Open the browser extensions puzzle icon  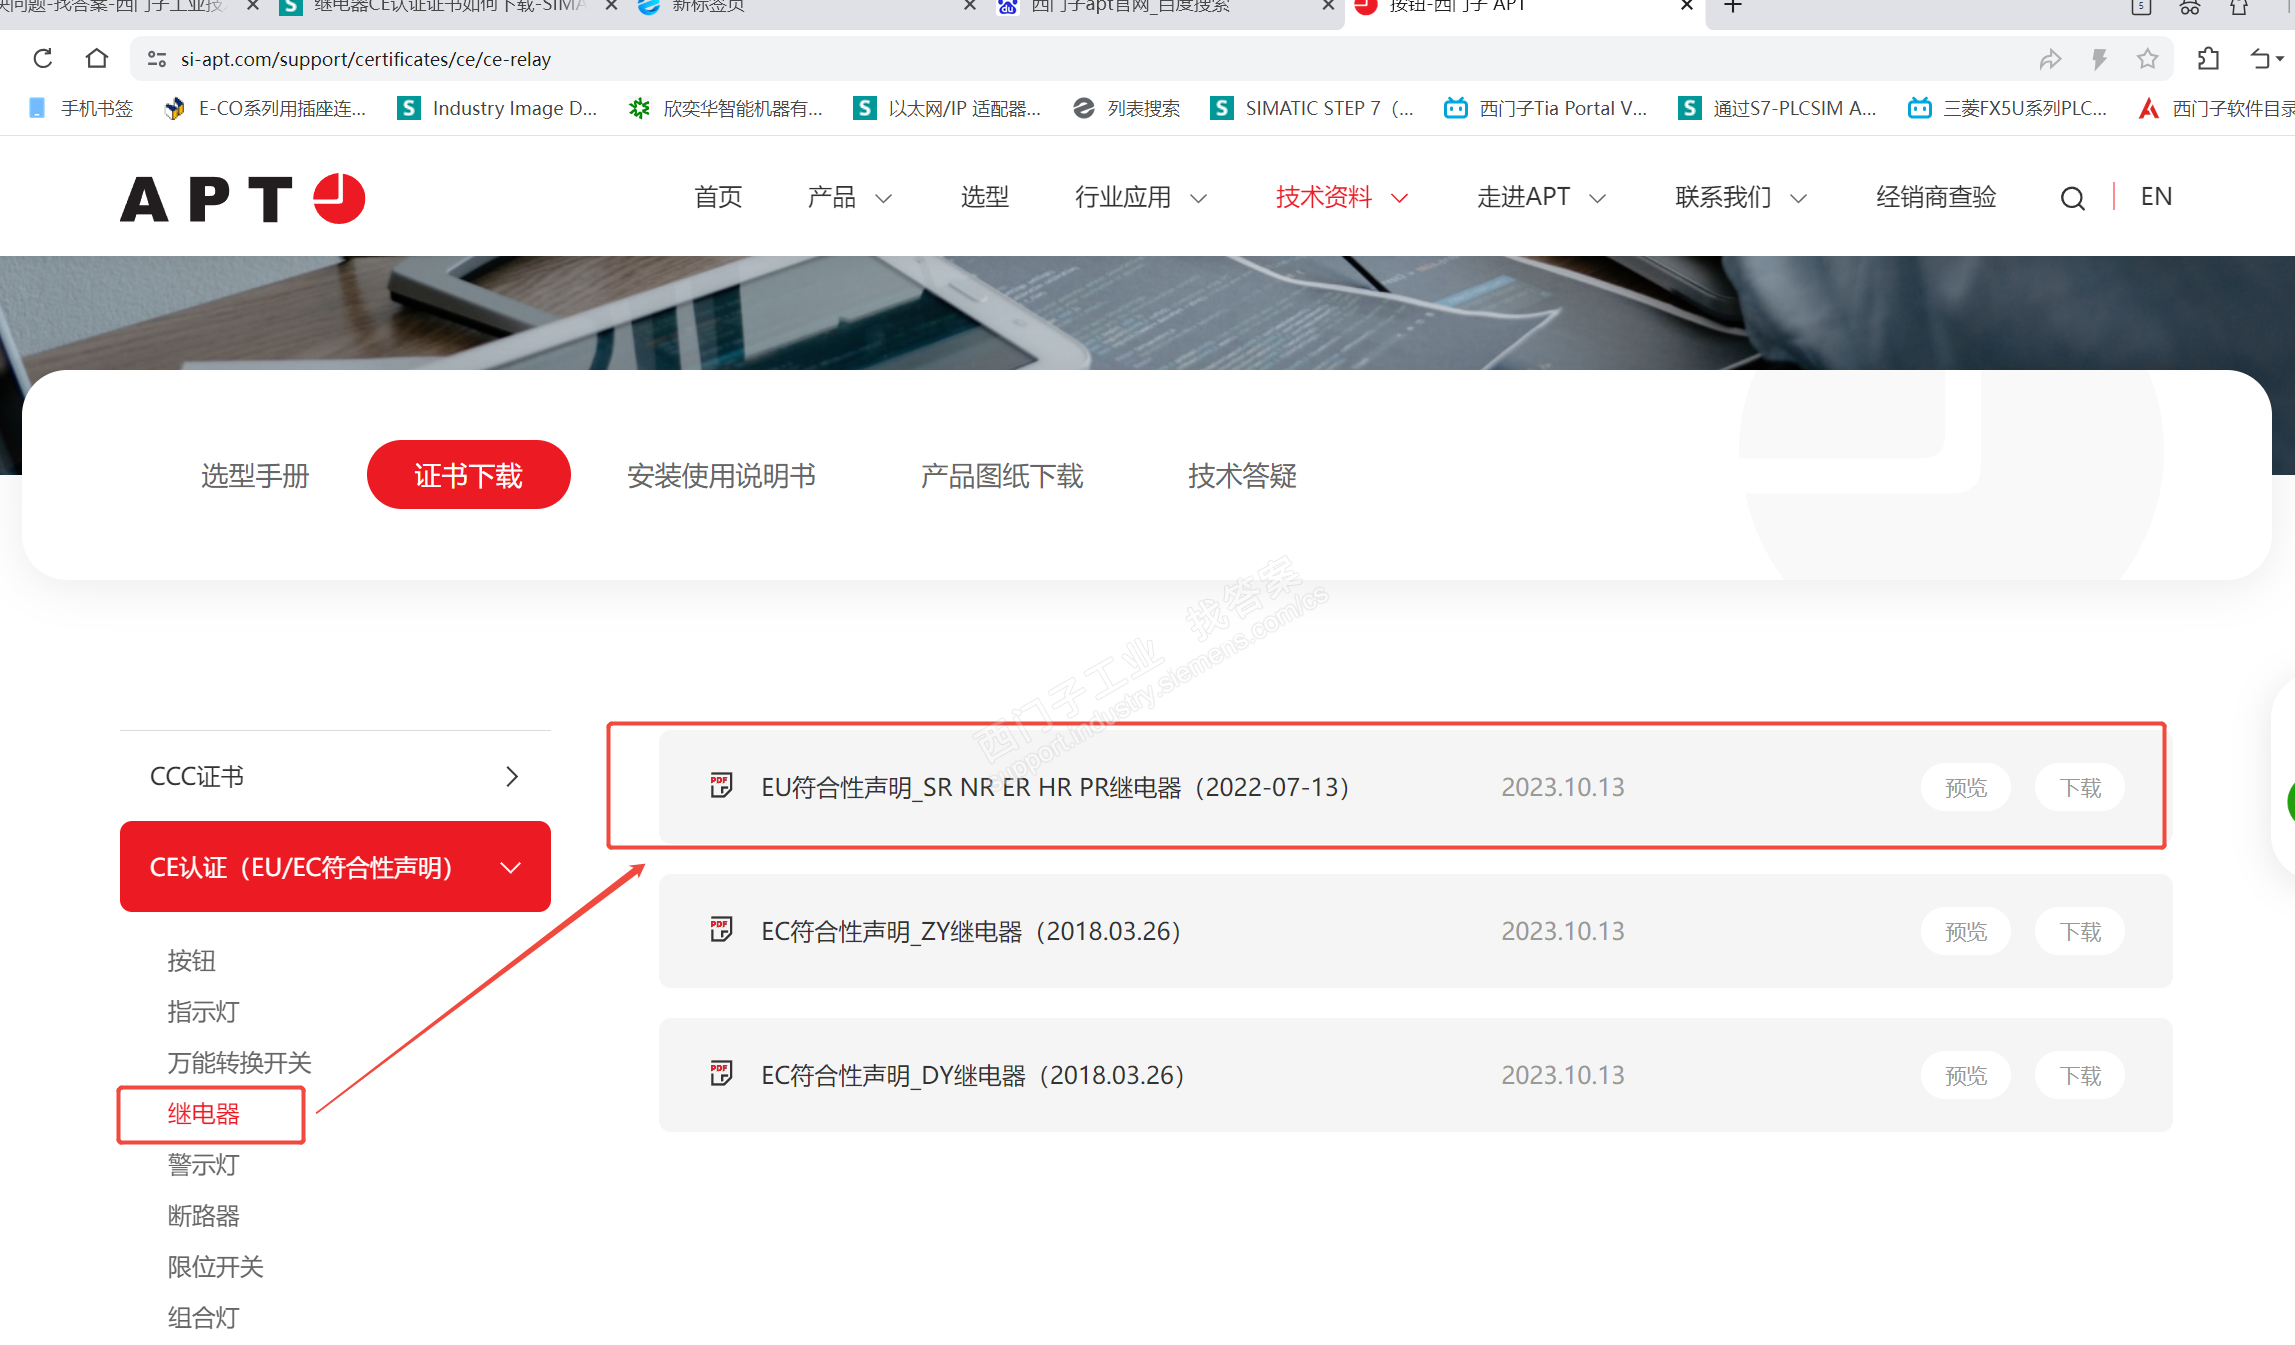[2208, 59]
